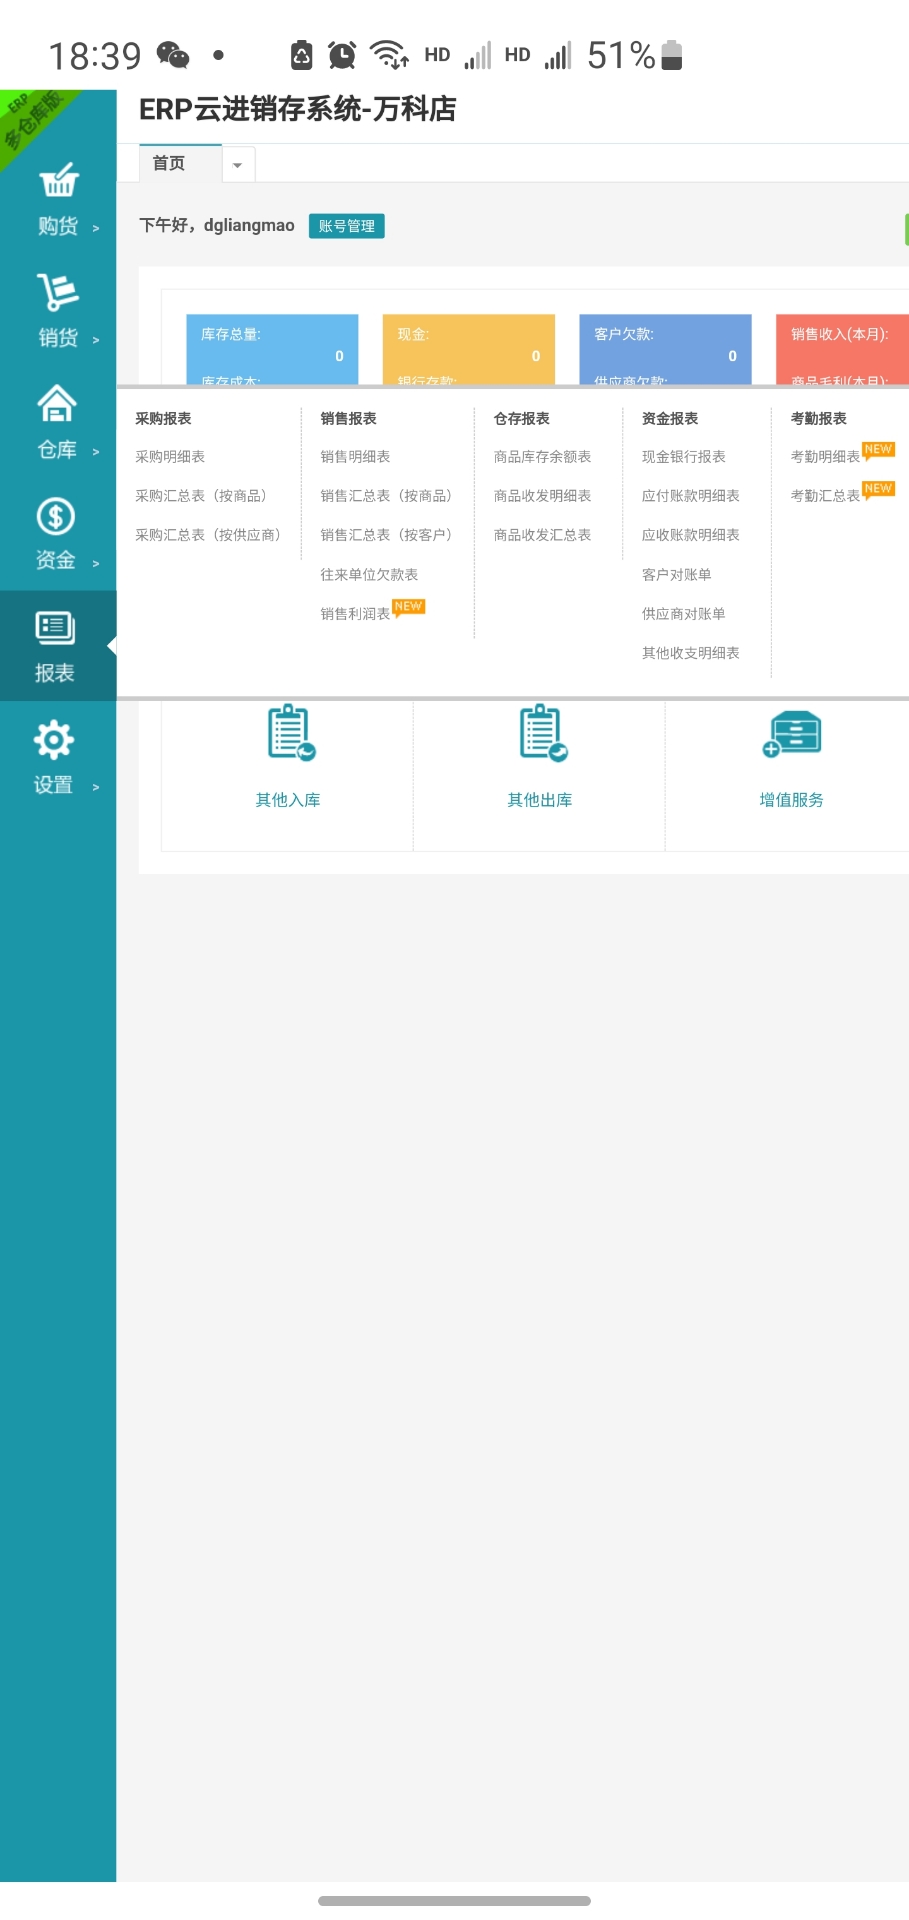Open 商品库存余额表 report
The width and height of the screenshot is (909, 1920).
click(542, 457)
